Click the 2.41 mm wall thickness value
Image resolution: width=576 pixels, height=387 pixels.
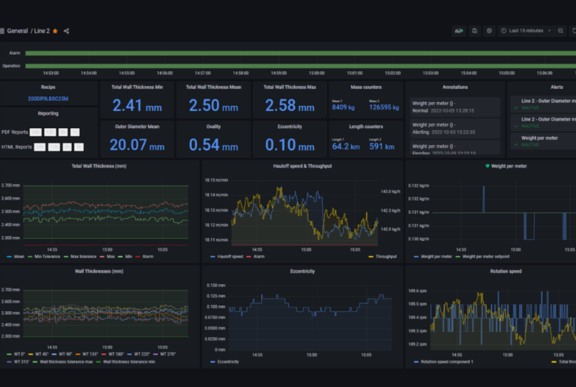tap(137, 106)
